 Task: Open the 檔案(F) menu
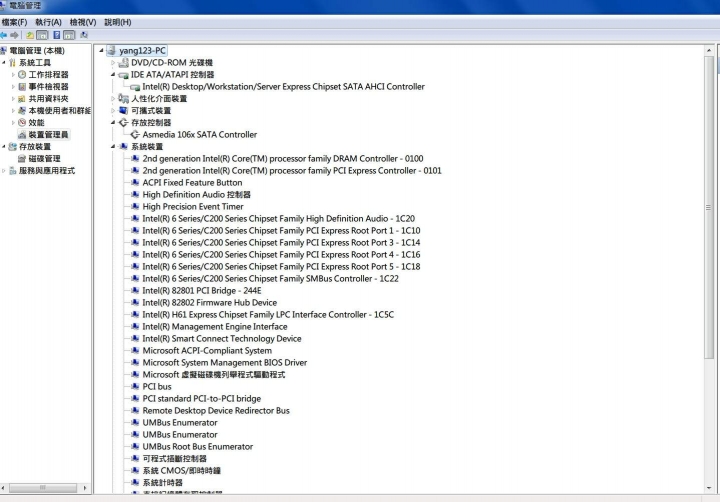tap(14, 22)
